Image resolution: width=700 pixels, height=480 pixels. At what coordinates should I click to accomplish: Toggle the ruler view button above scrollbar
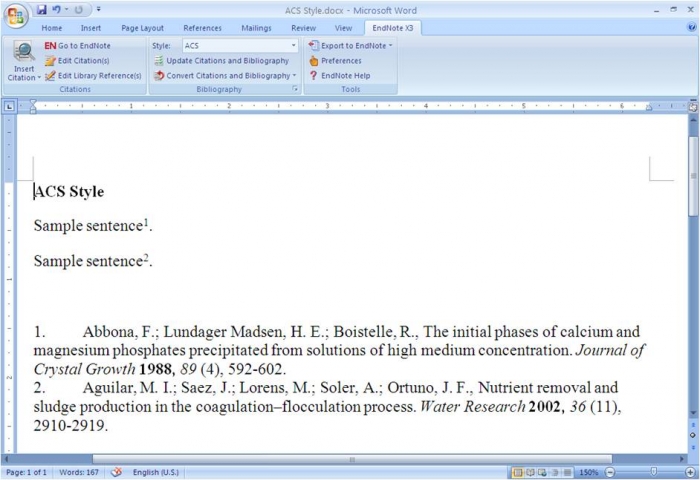pos(693,105)
